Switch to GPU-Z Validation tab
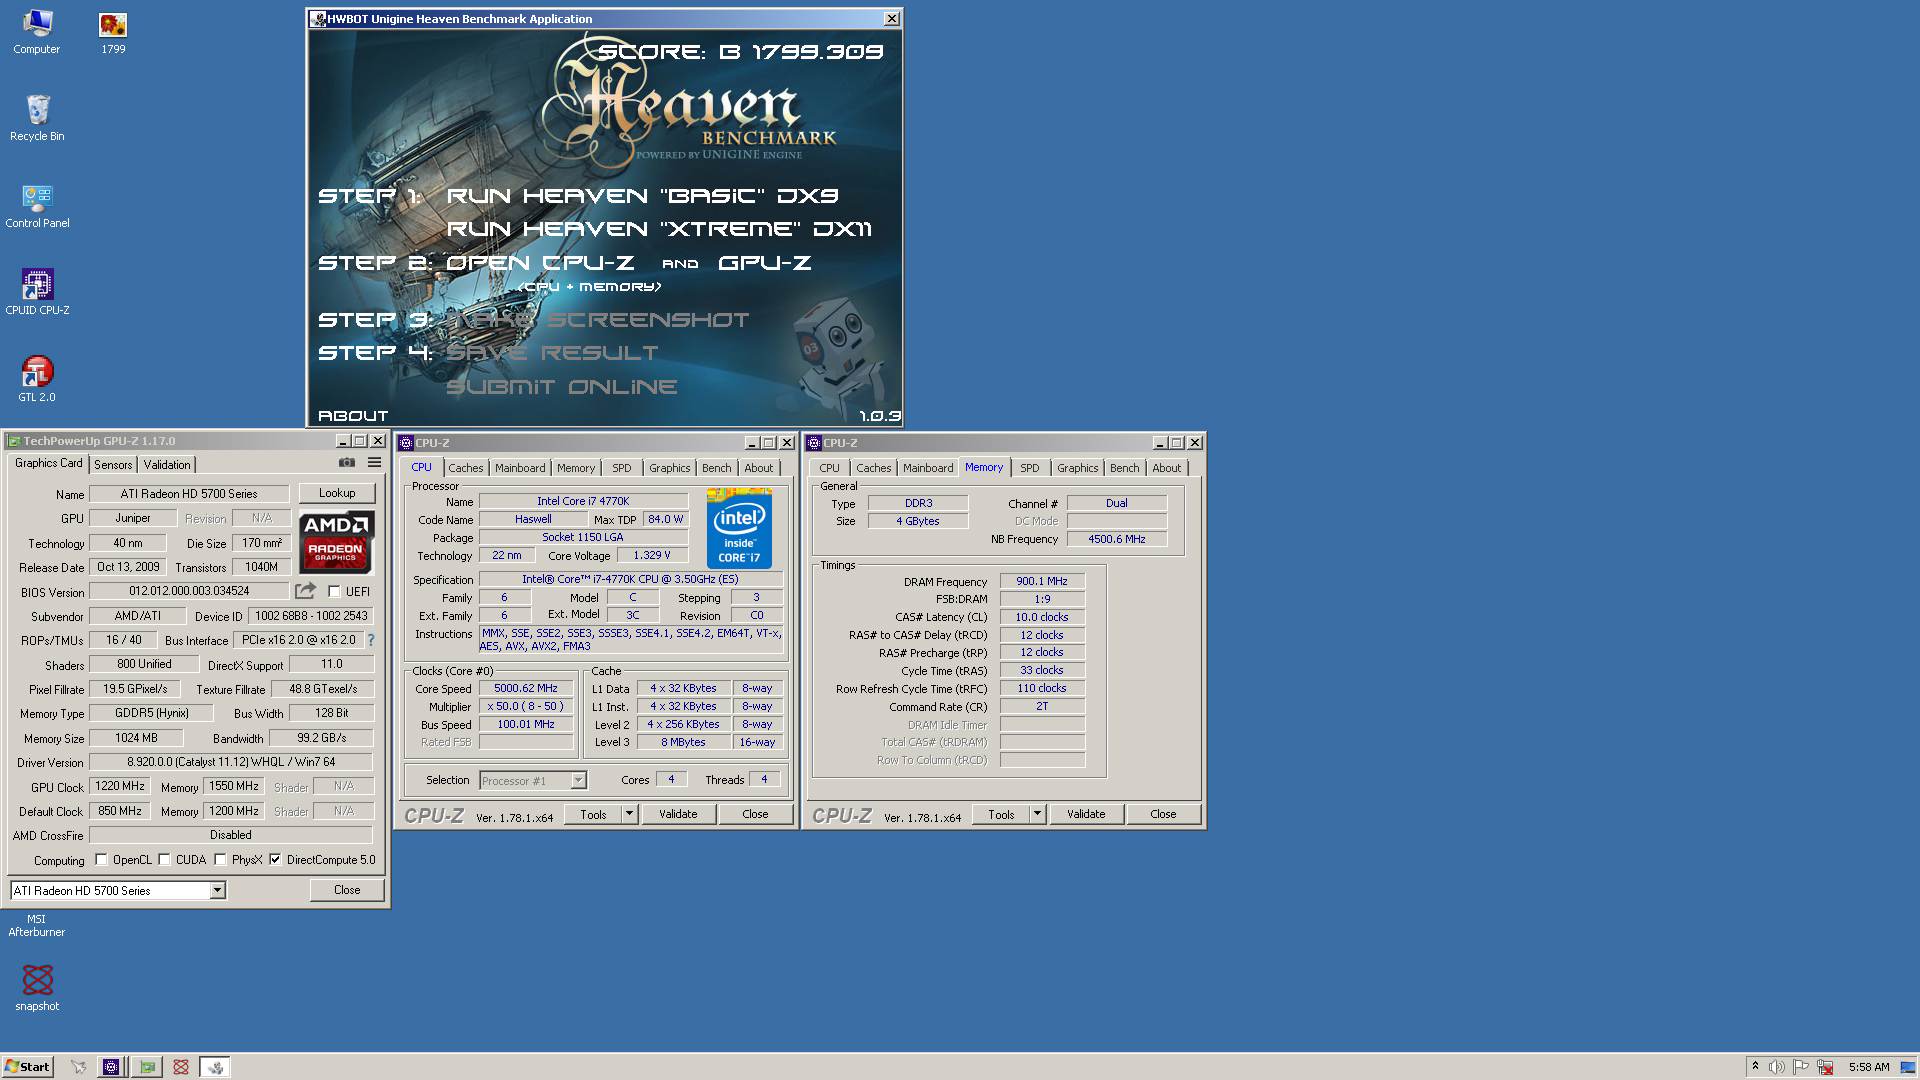 click(167, 464)
